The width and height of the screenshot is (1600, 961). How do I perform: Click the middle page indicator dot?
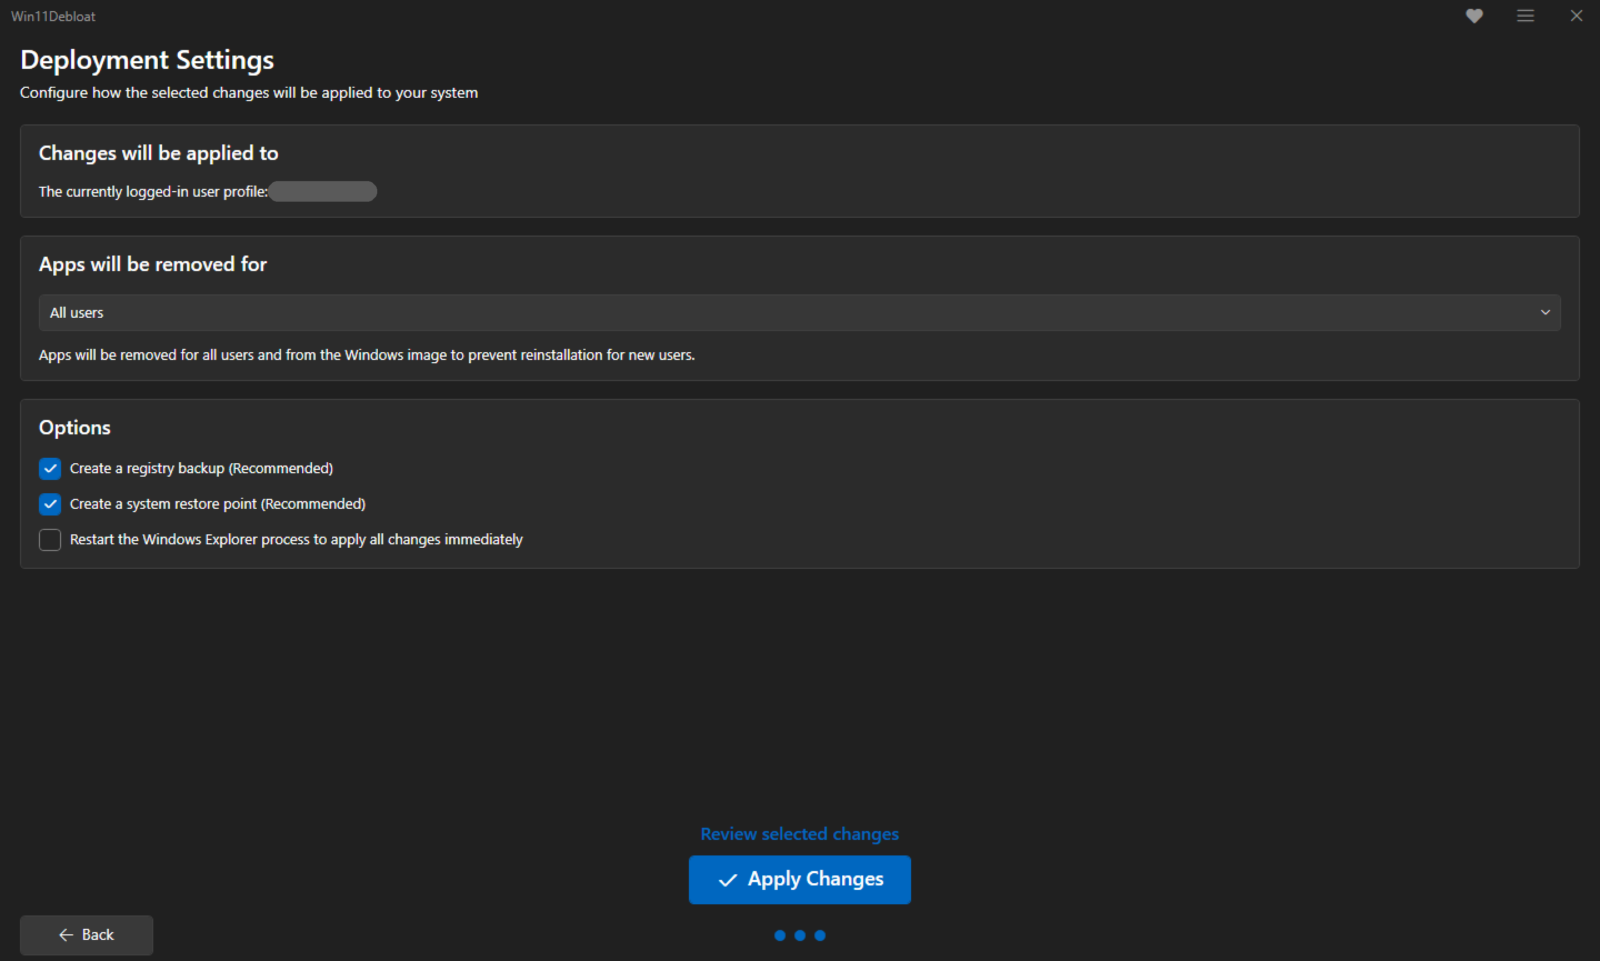click(x=800, y=936)
